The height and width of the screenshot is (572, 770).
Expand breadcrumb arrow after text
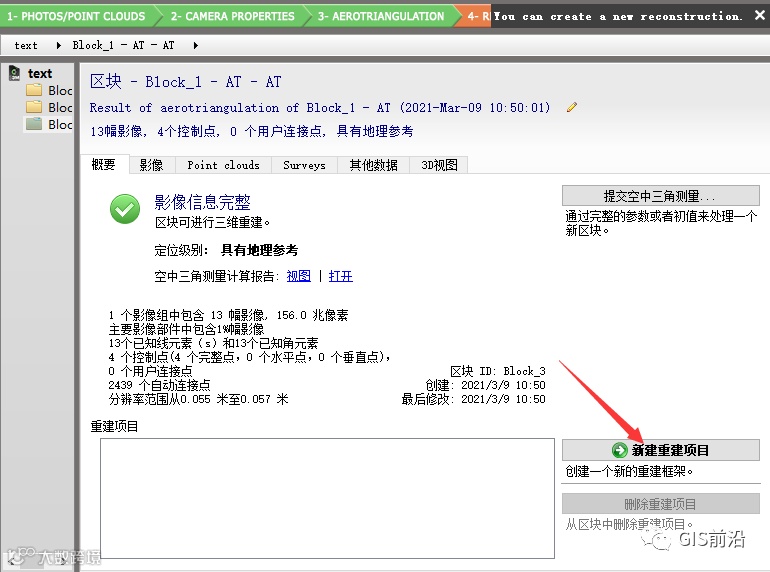tap(58, 46)
